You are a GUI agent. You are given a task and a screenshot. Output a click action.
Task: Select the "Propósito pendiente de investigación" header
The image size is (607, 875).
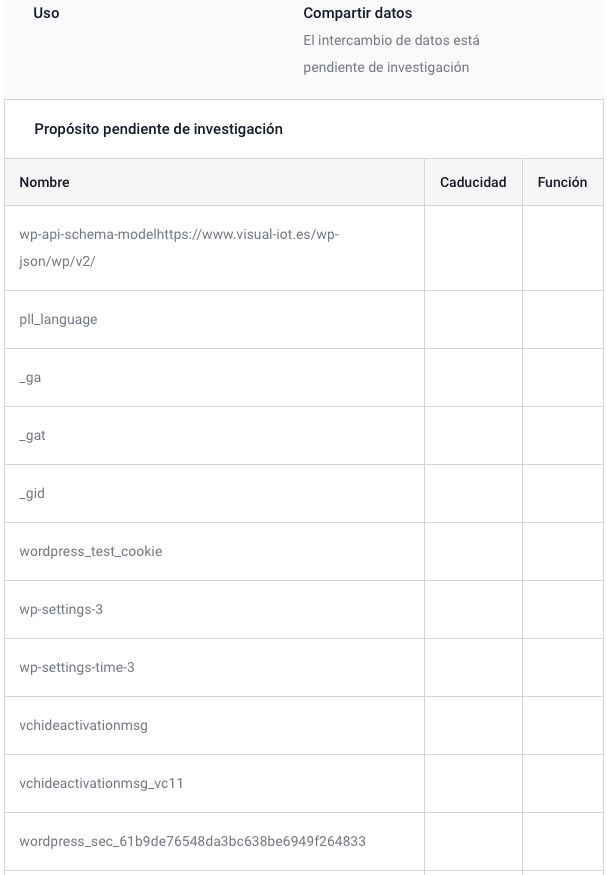click(x=158, y=129)
